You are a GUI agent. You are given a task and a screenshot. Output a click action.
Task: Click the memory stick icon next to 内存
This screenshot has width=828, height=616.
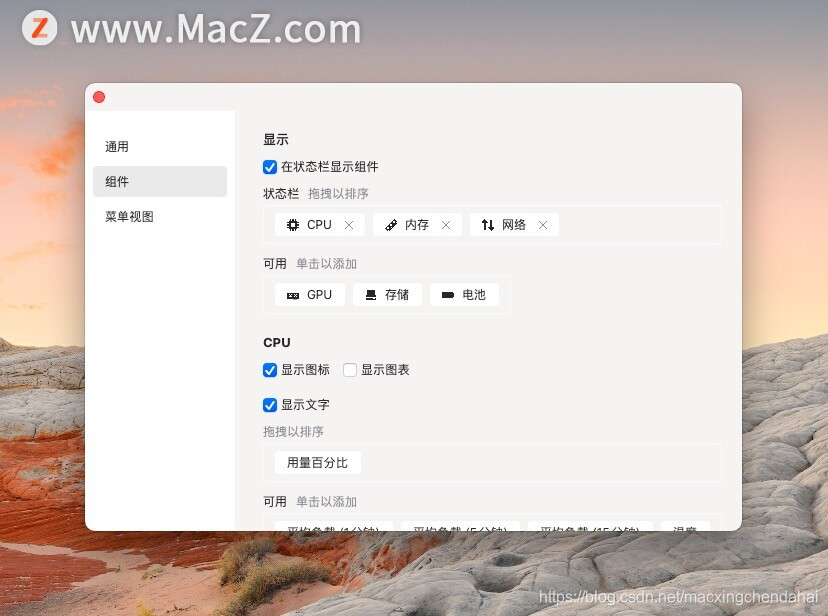(x=391, y=225)
